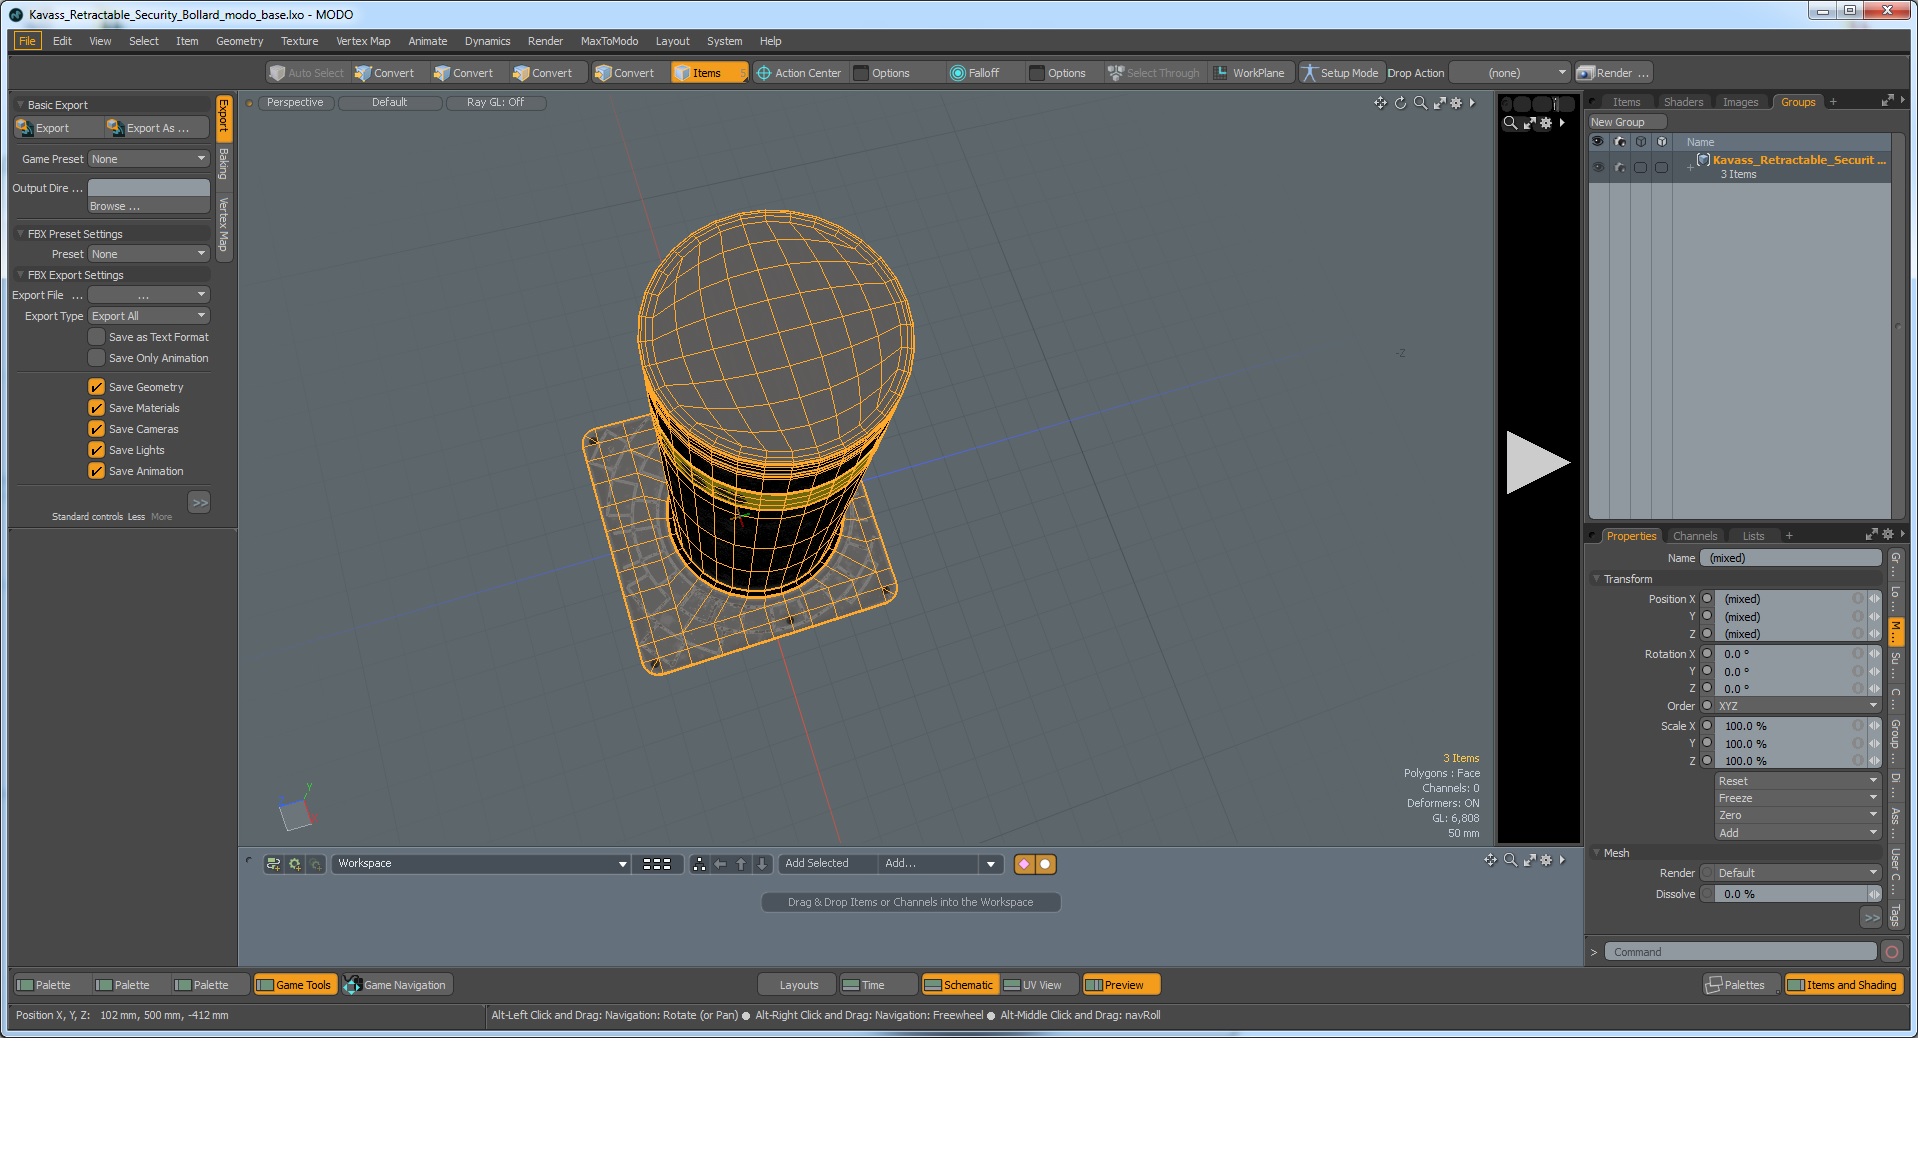The height and width of the screenshot is (1158, 1918).
Task: Click the schematic up arrow icon
Action: pyautogui.click(x=741, y=864)
